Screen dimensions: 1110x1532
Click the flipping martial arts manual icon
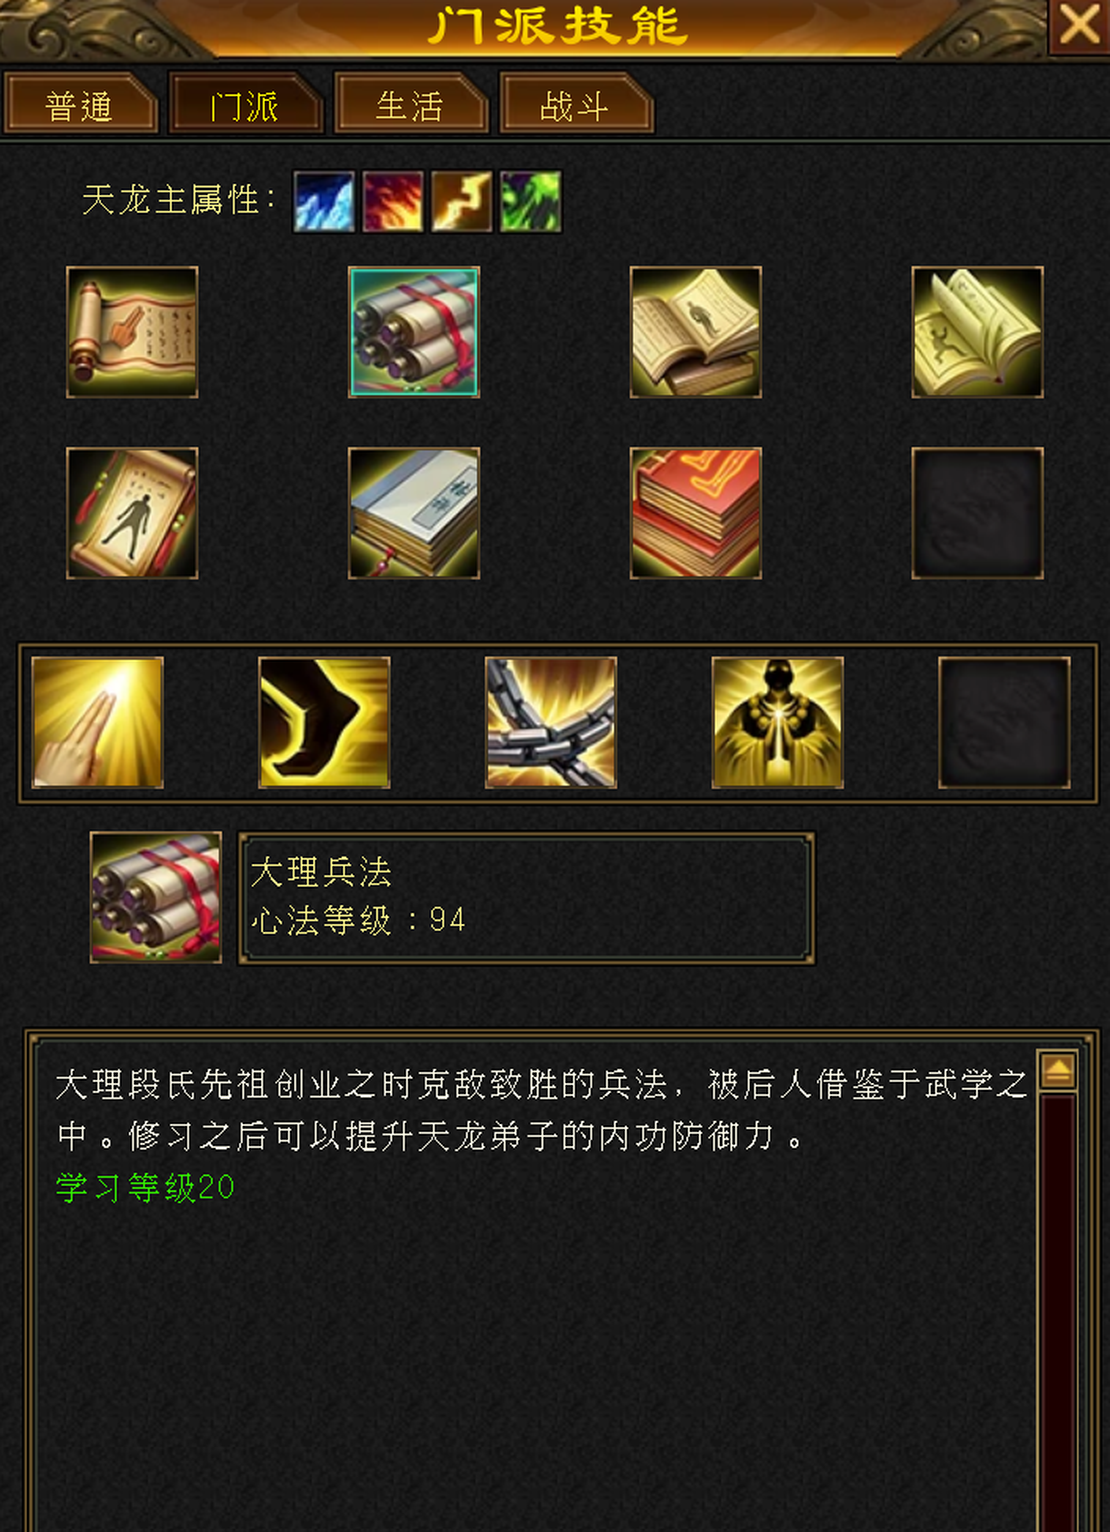[978, 332]
